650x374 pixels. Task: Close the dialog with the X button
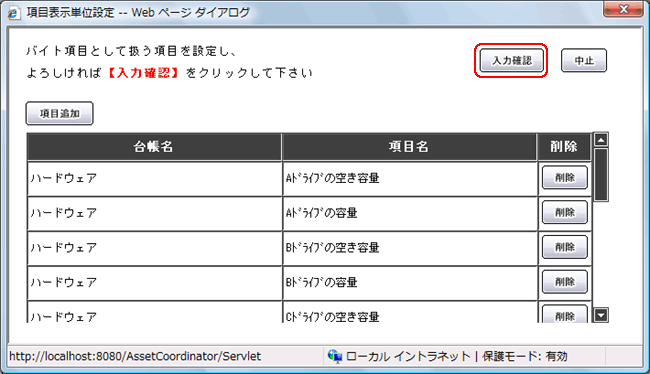[x=623, y=10]
